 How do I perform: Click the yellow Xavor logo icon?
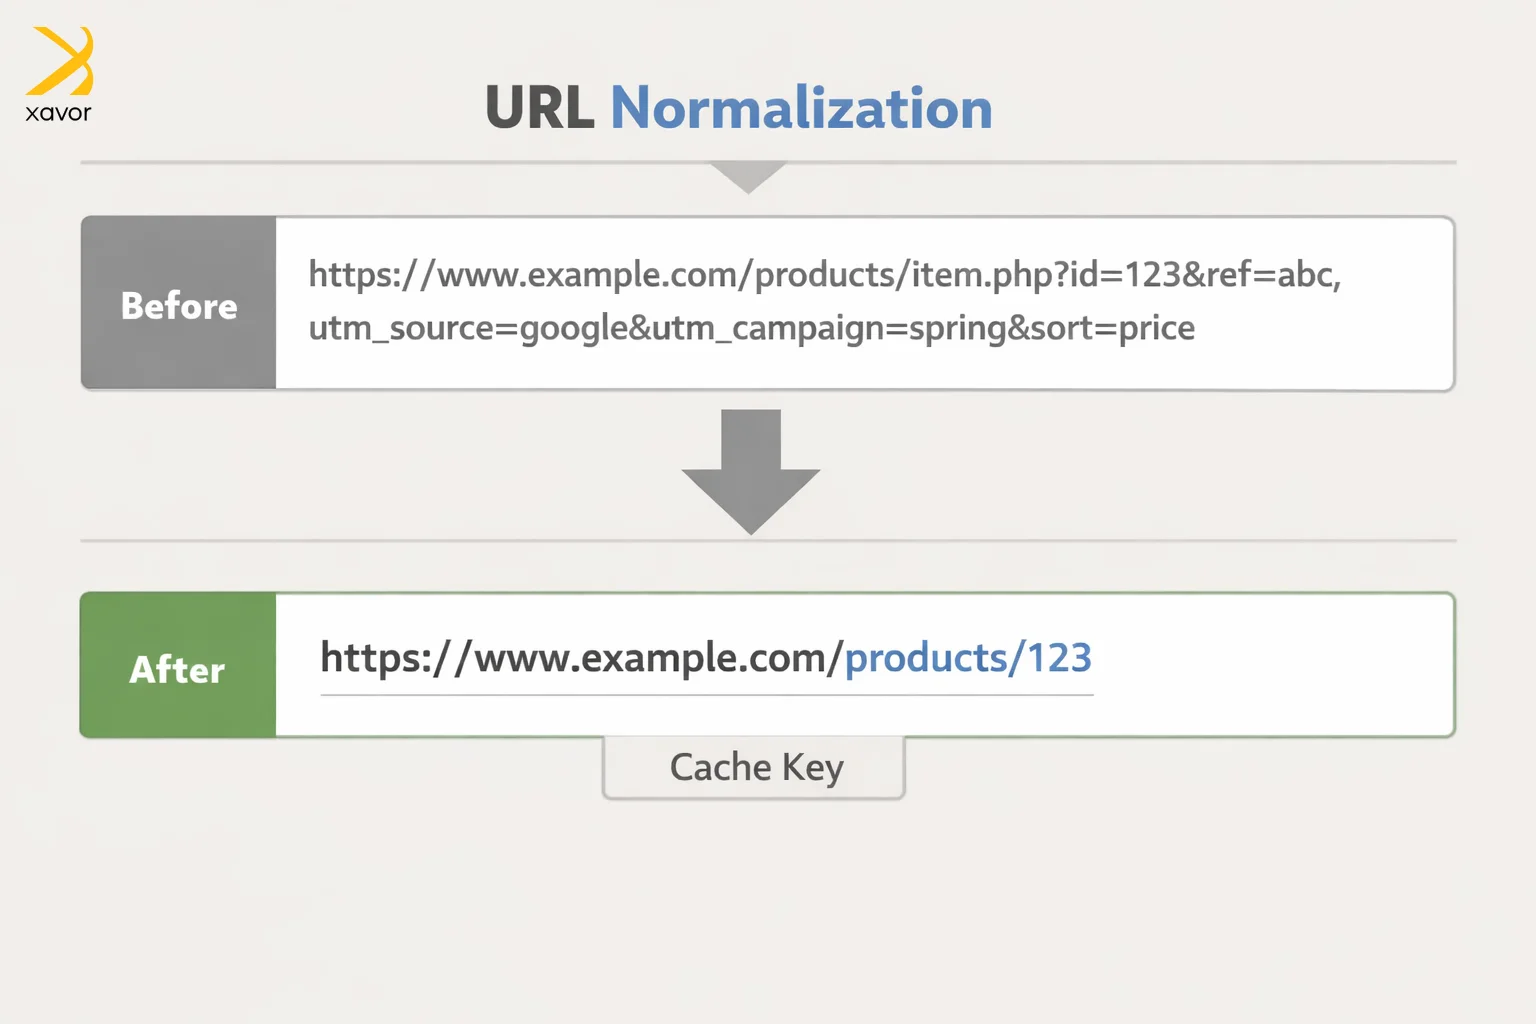click(x=62, y=60)
